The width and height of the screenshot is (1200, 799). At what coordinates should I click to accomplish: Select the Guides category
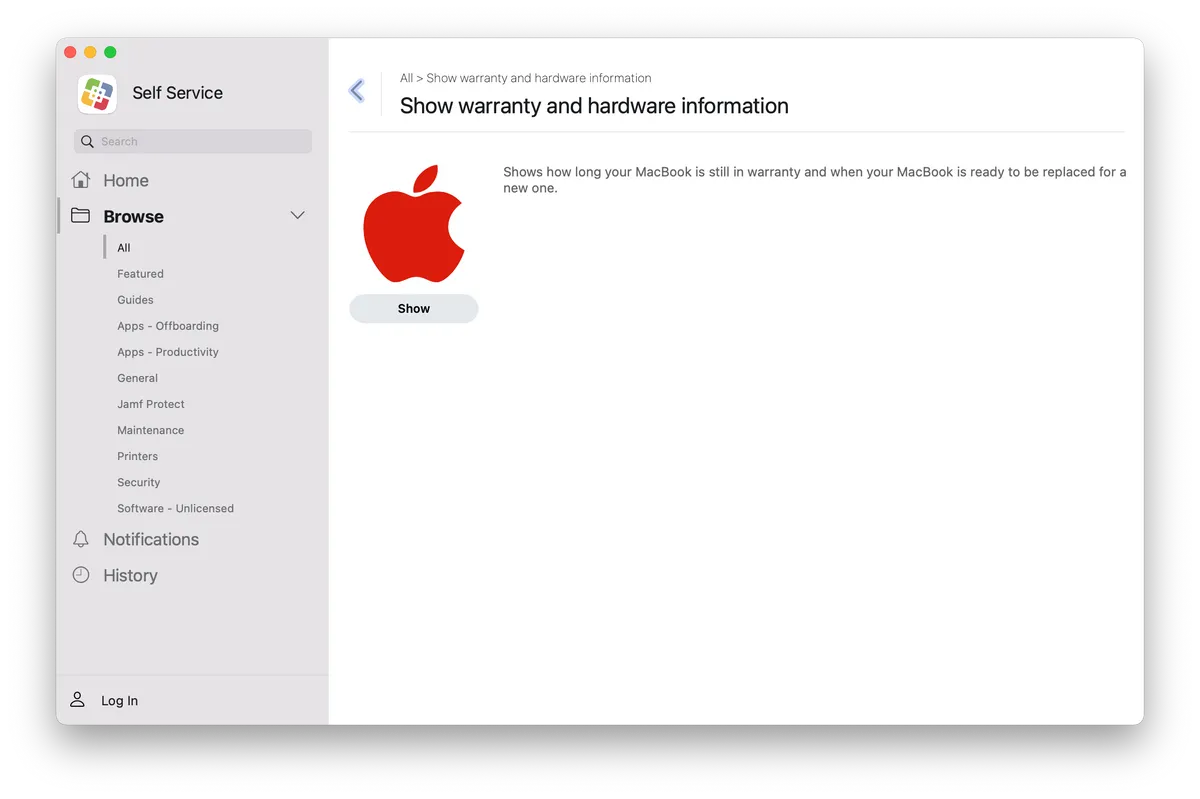135,300
